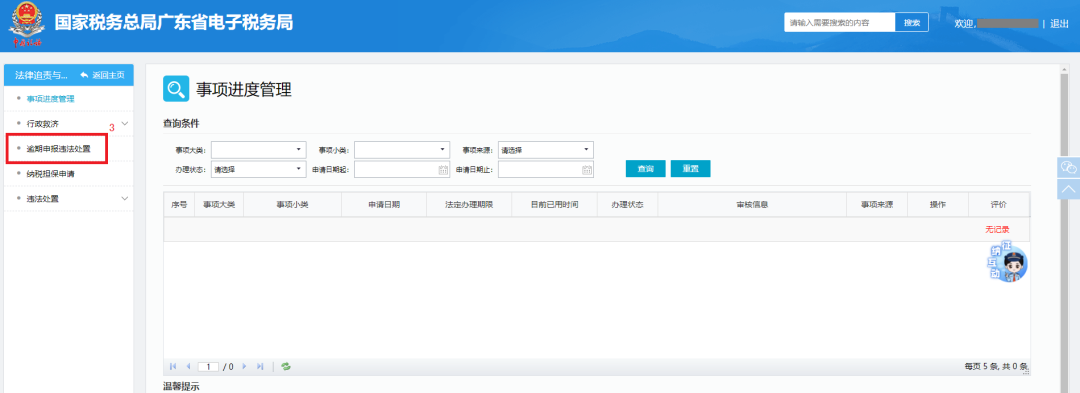Click the back-to-top arrow side button

[x=1068, y=189]
